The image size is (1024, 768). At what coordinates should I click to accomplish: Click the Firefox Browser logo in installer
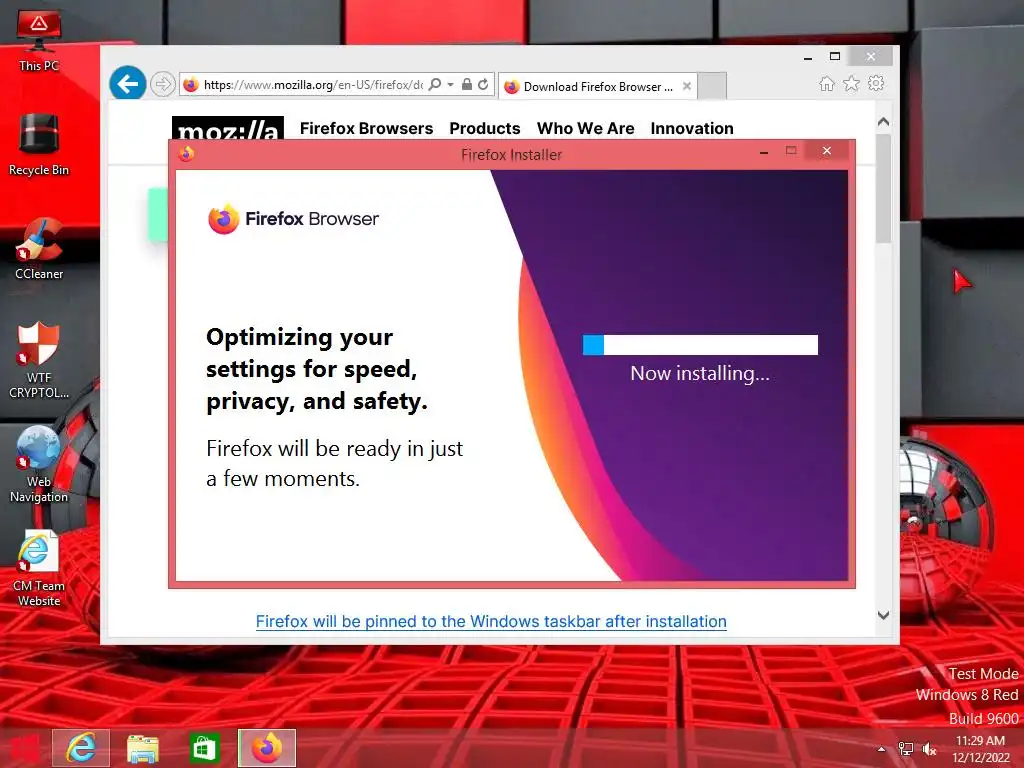(x=293, y=219)
